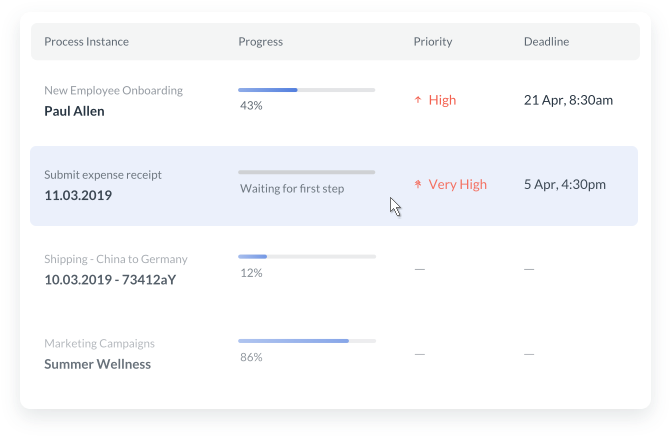The height and width of the screenshot is (437, 671).
Task: Select the 'Marketing Campaigns' label
Action: (x=99, y=344)
